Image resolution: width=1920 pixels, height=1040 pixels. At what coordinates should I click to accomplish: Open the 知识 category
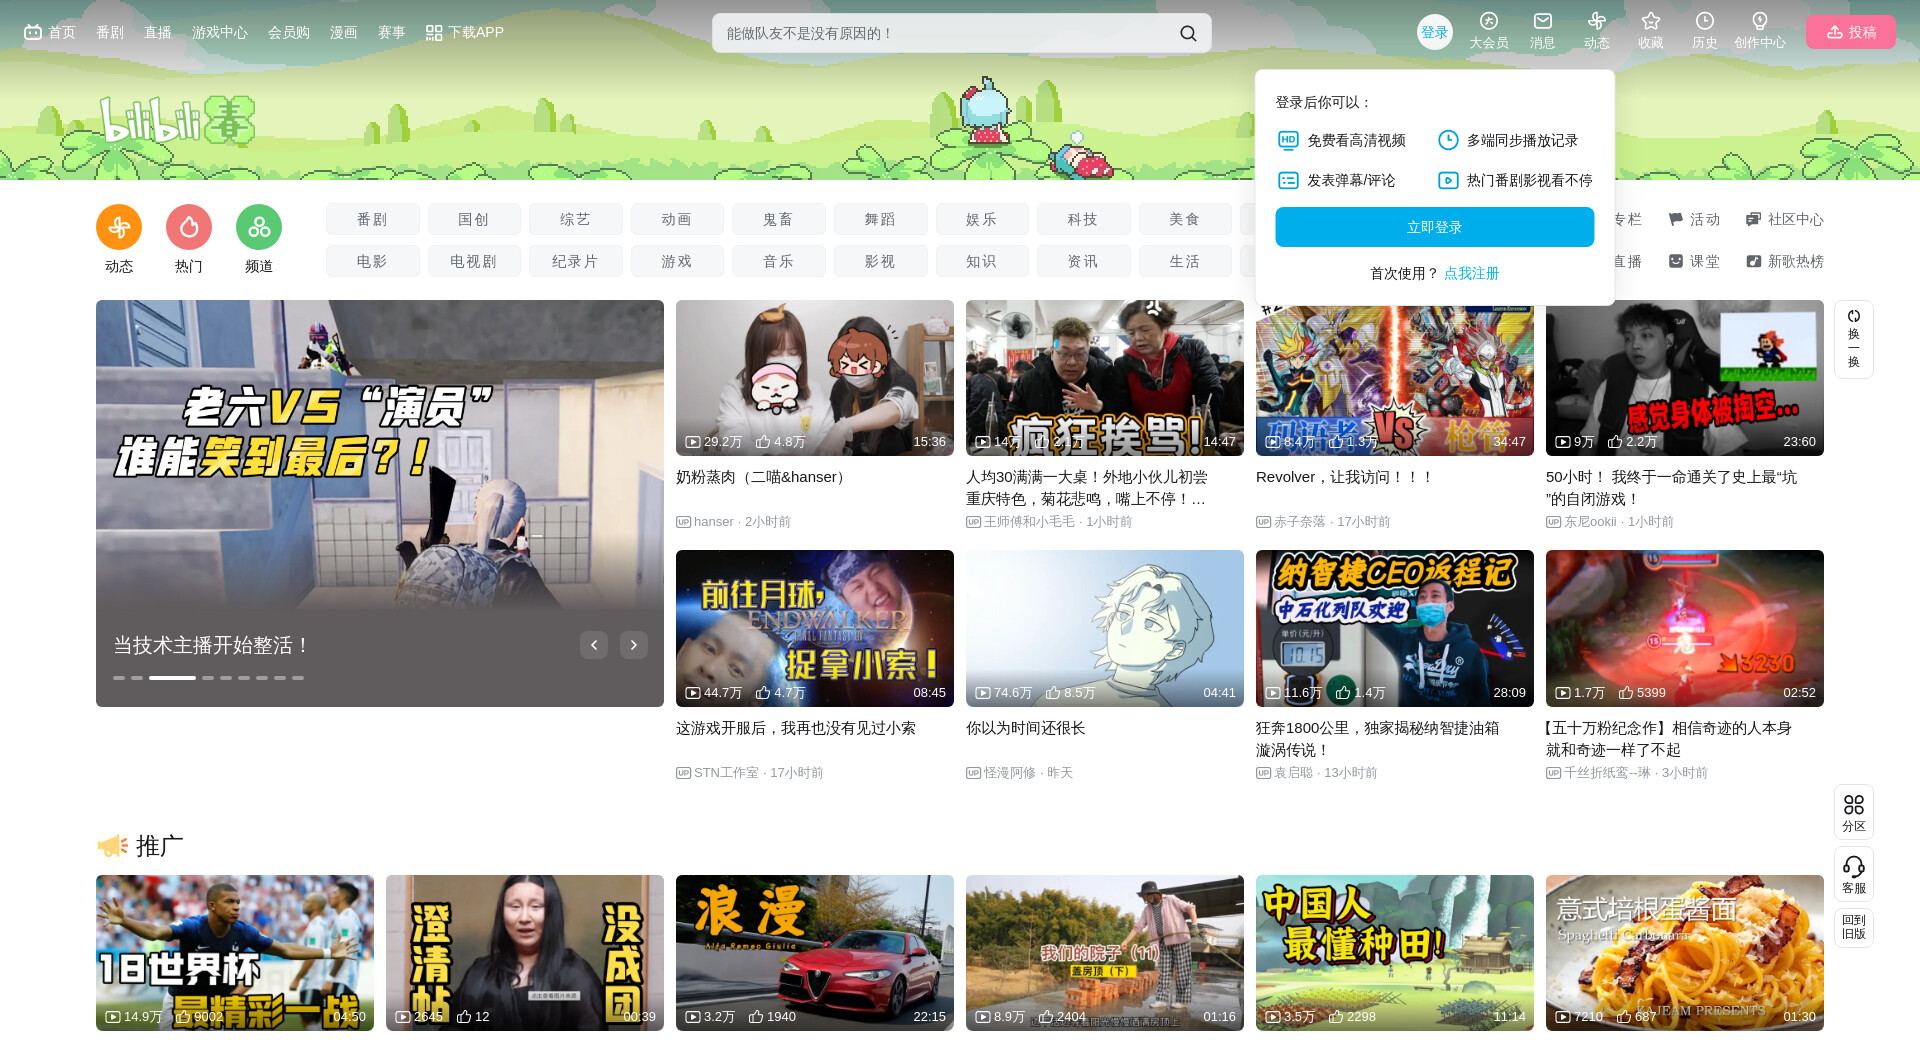coord(982,261)
